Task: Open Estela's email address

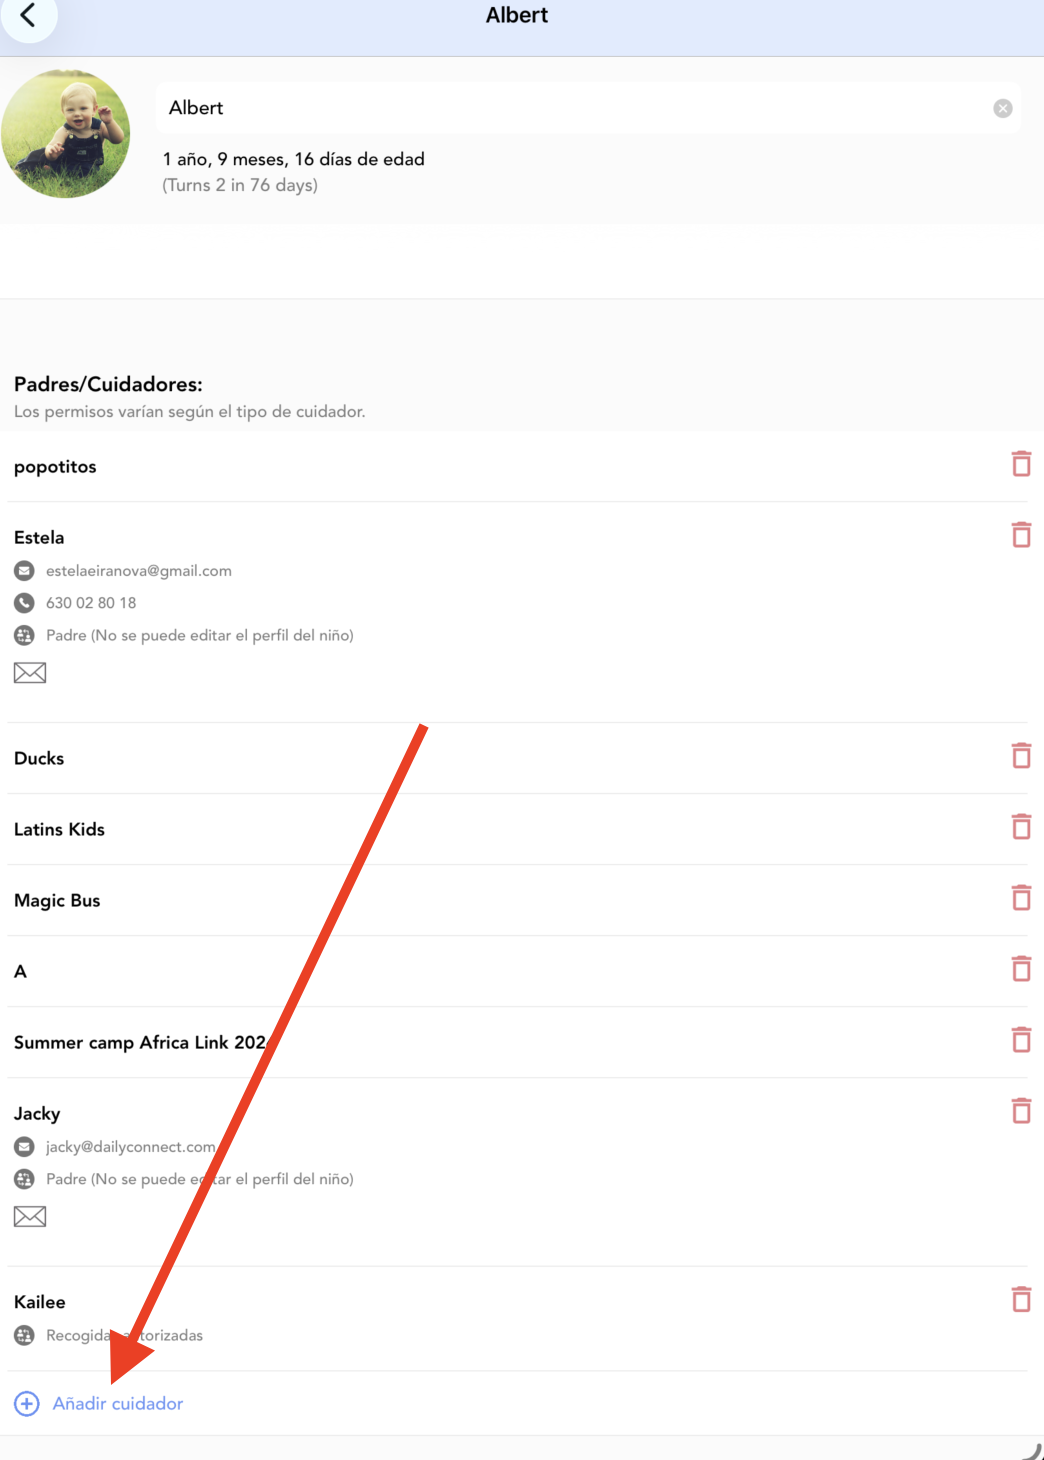Action: point(139,571)
